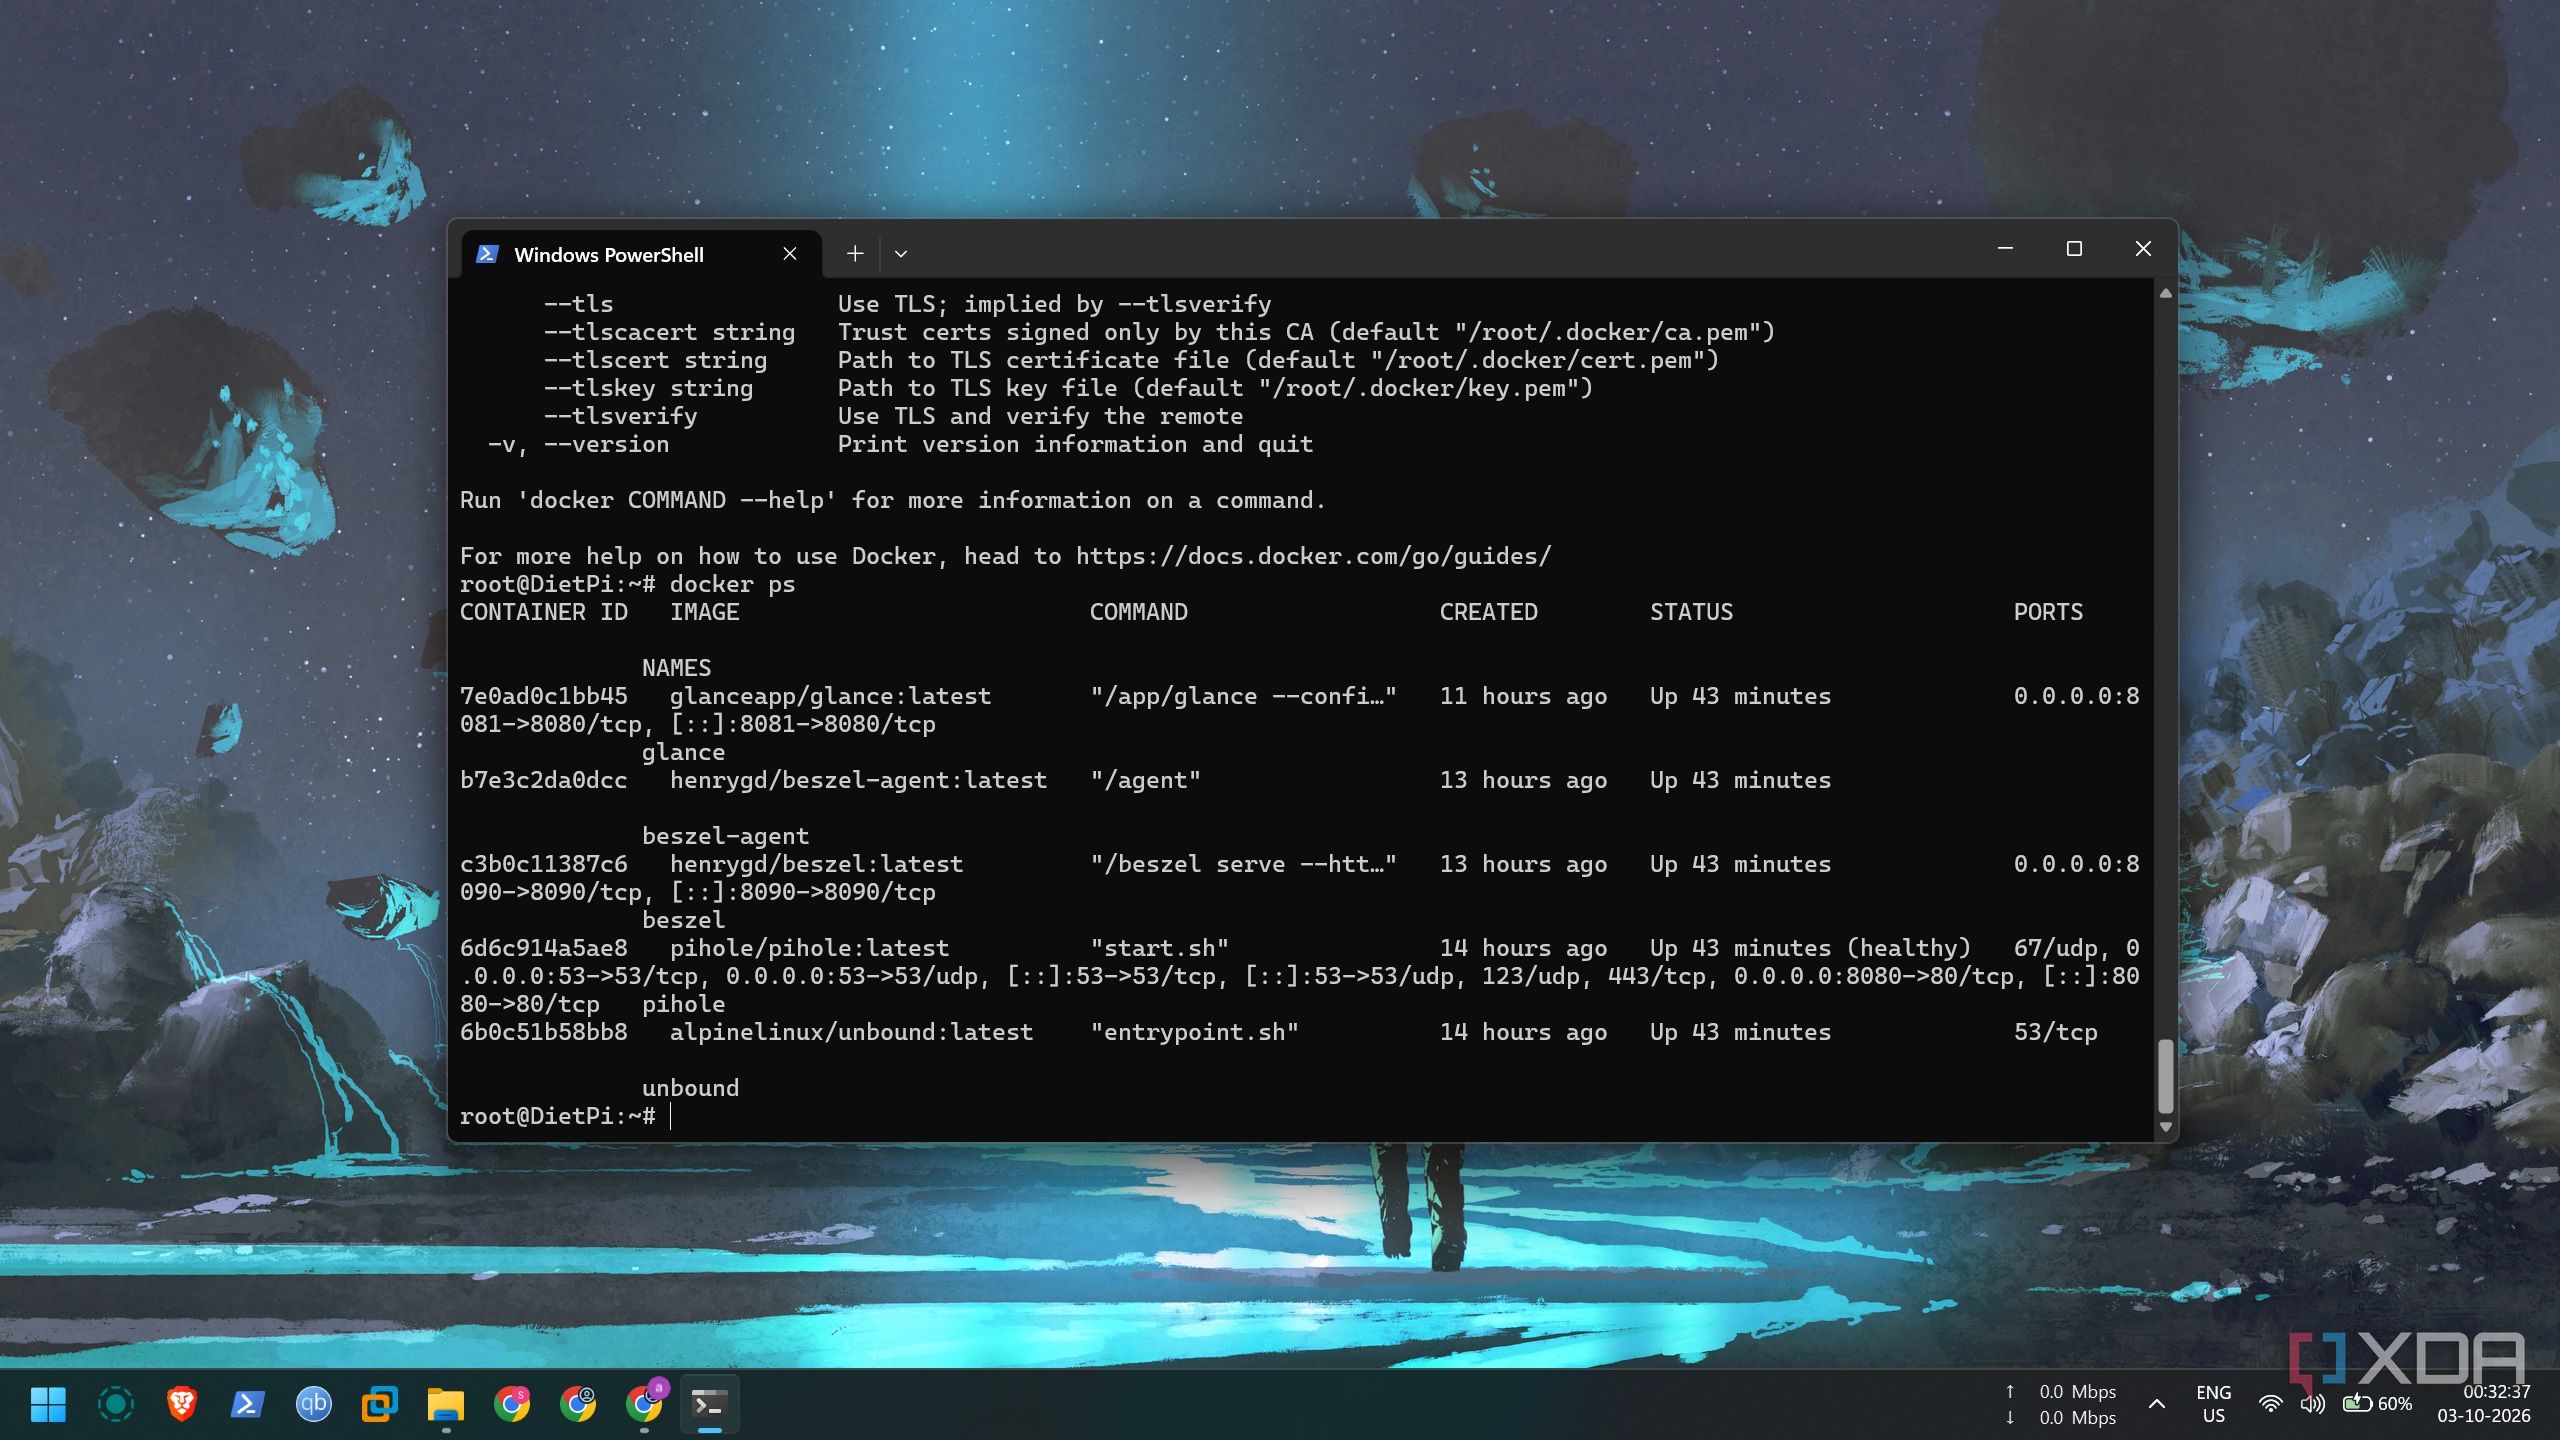Click the https://docs.docker.com/go/guides/ link
Screen dimensions: 2560x1440
1314,556
